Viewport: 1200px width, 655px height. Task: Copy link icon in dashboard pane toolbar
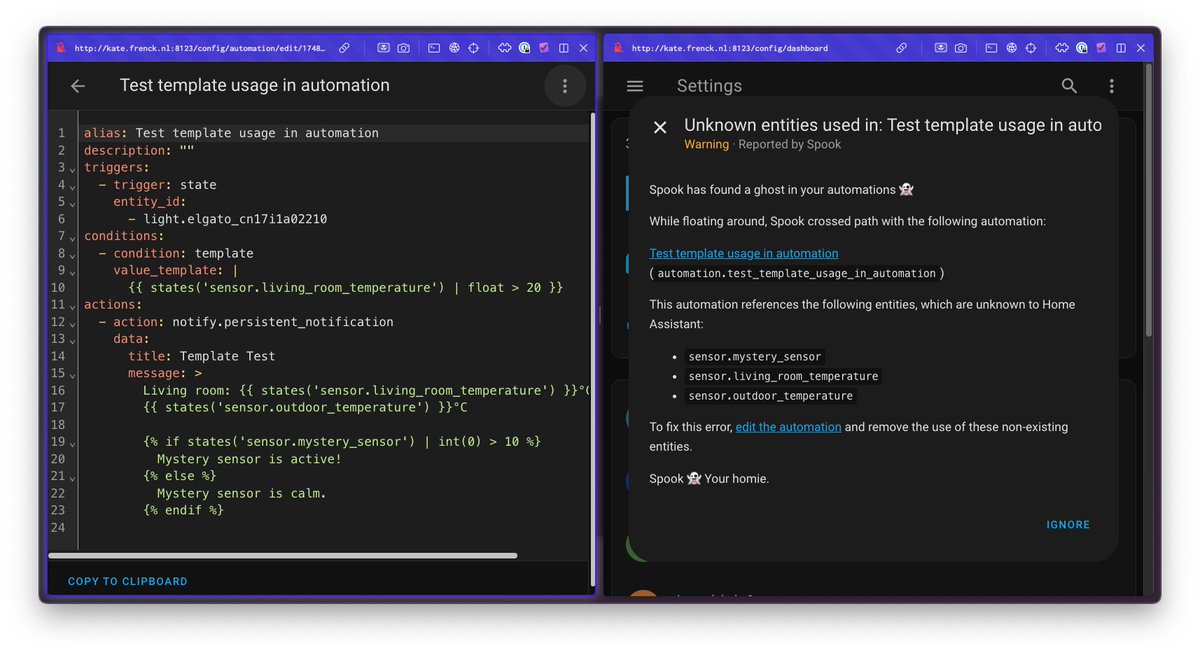[x=901, y=47]
